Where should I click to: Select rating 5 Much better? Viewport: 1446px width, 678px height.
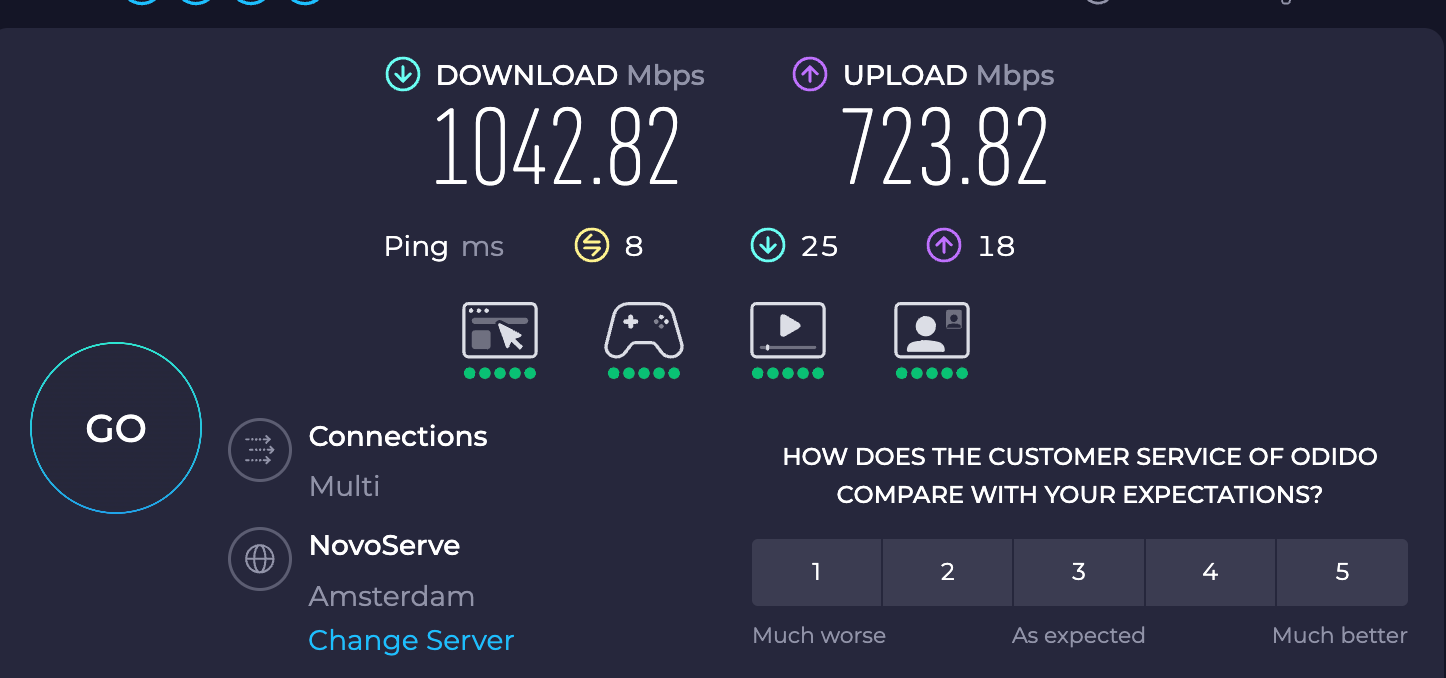1342,572
